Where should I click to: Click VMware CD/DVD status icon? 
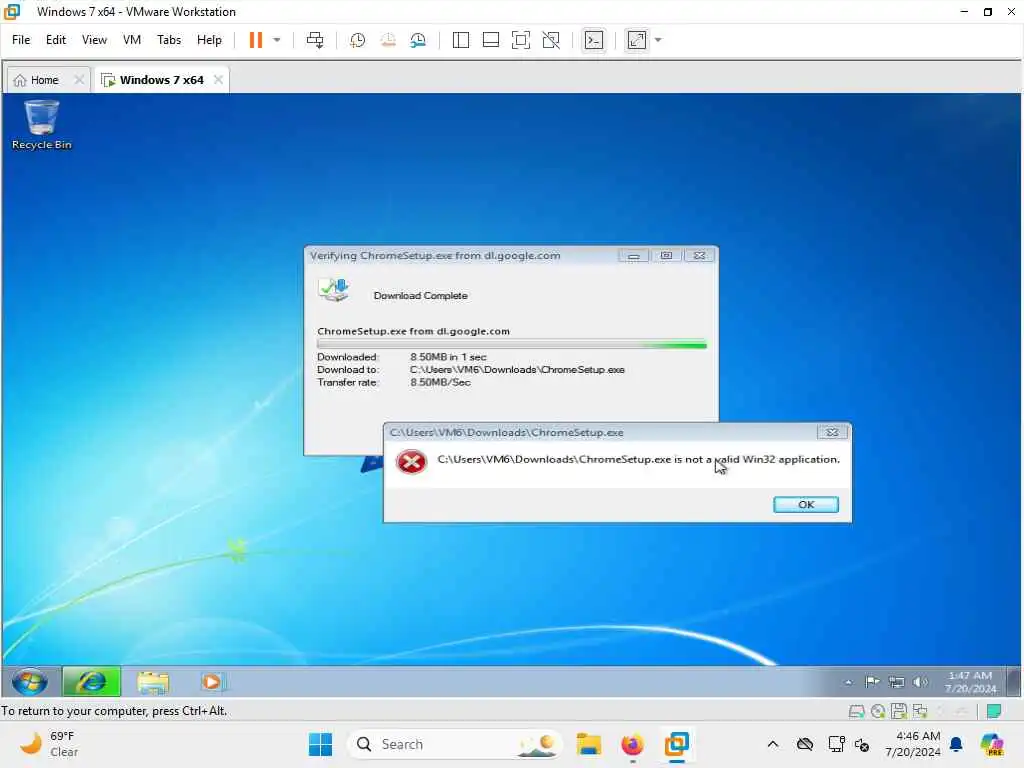click(878, 711)
